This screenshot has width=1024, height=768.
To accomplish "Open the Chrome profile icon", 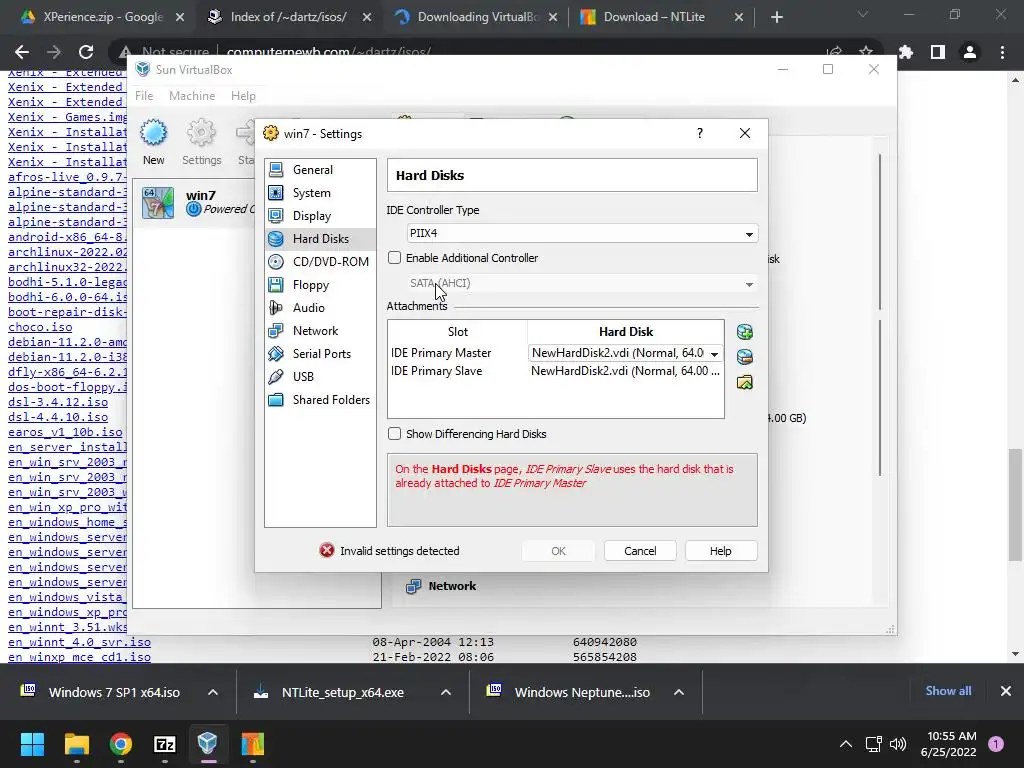I will coord(970,52).
